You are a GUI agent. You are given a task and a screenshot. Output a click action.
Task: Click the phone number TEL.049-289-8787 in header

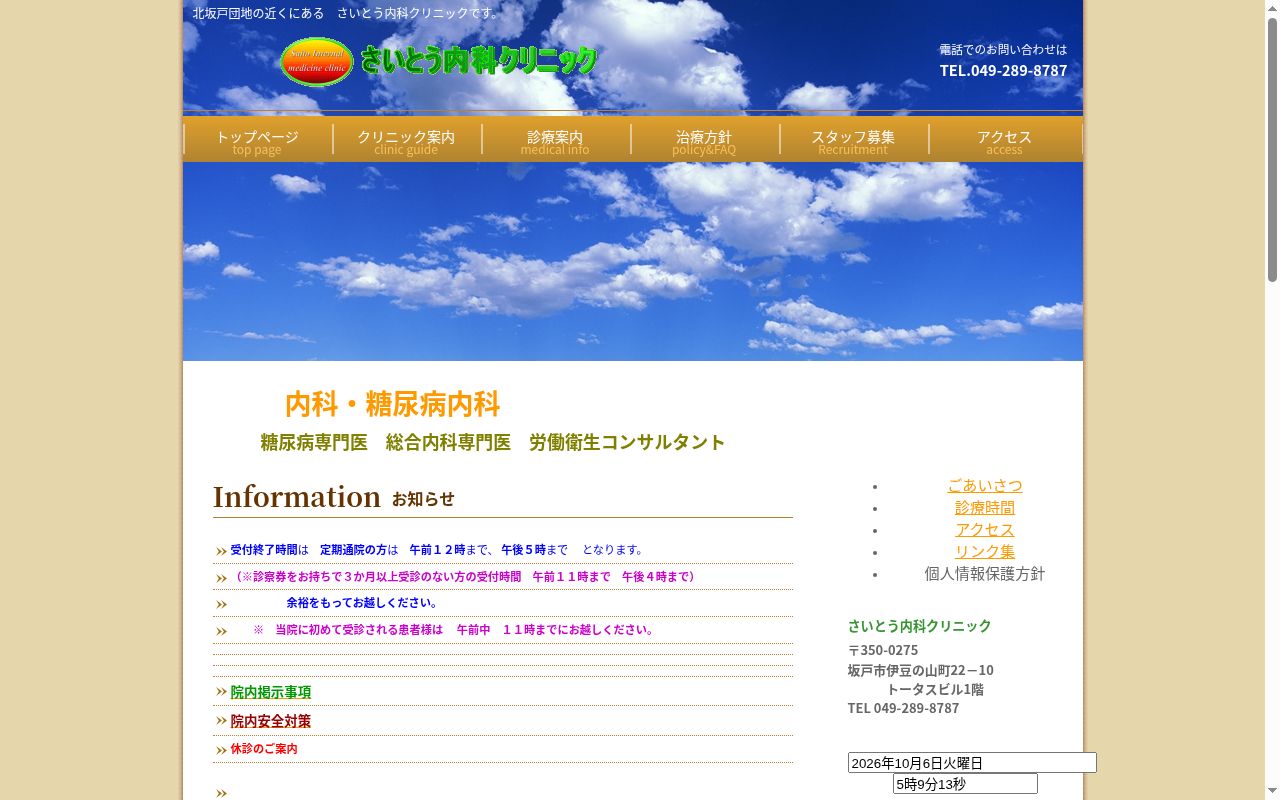[x=1003, y=70]
